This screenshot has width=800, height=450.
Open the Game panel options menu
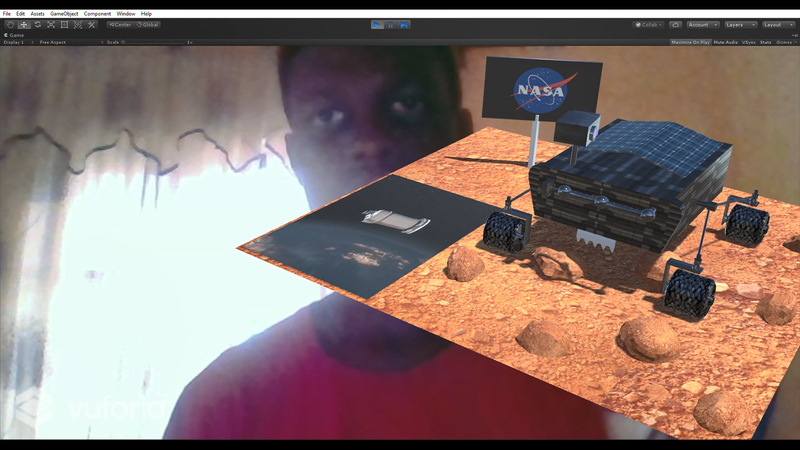tap(795, 35)
